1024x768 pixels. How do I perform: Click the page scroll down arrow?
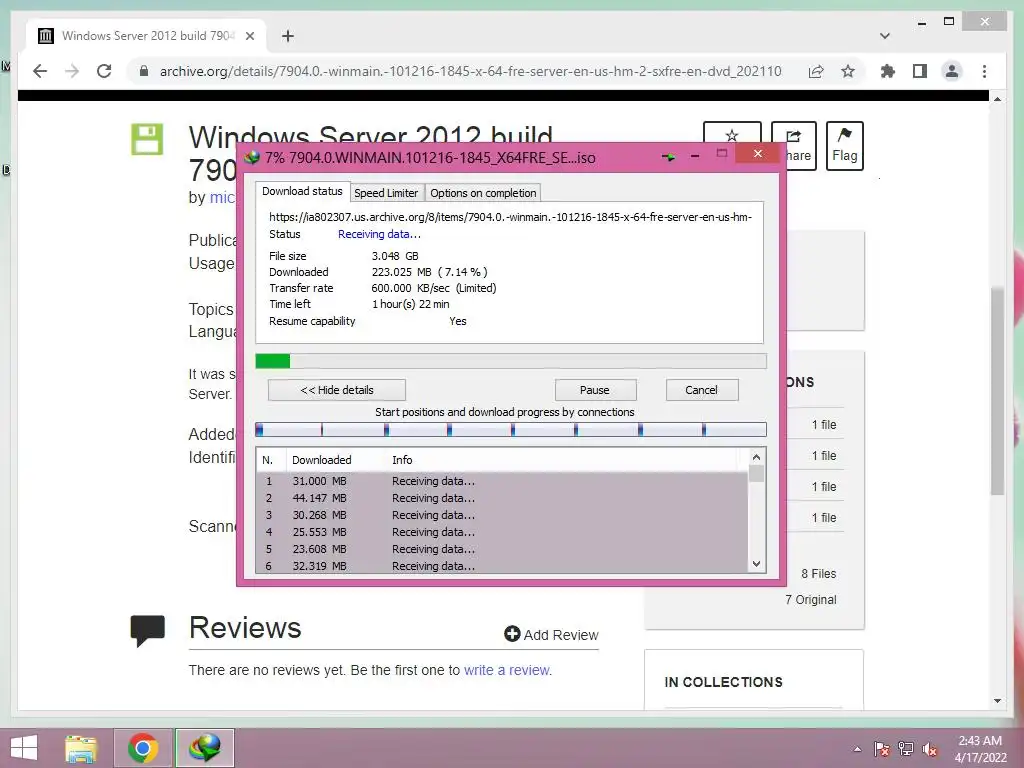pos(997,701)
